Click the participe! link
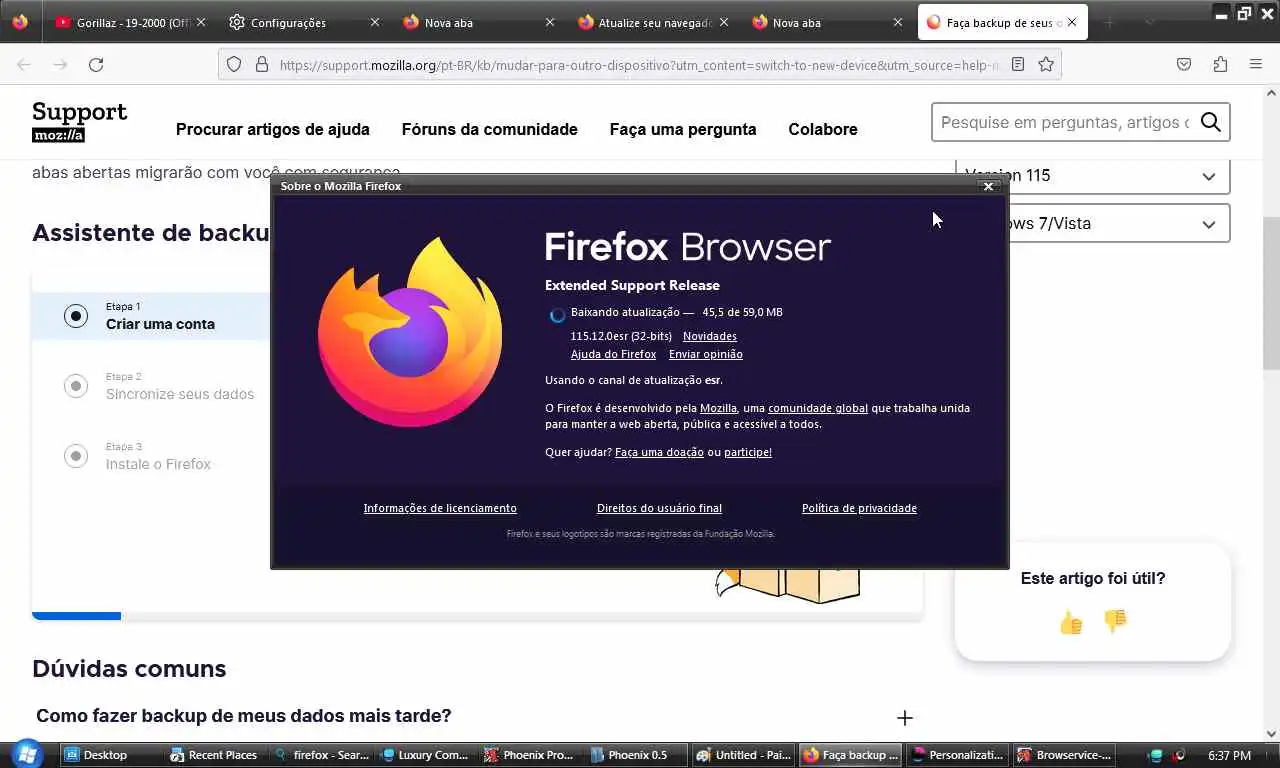 [748, 452]
